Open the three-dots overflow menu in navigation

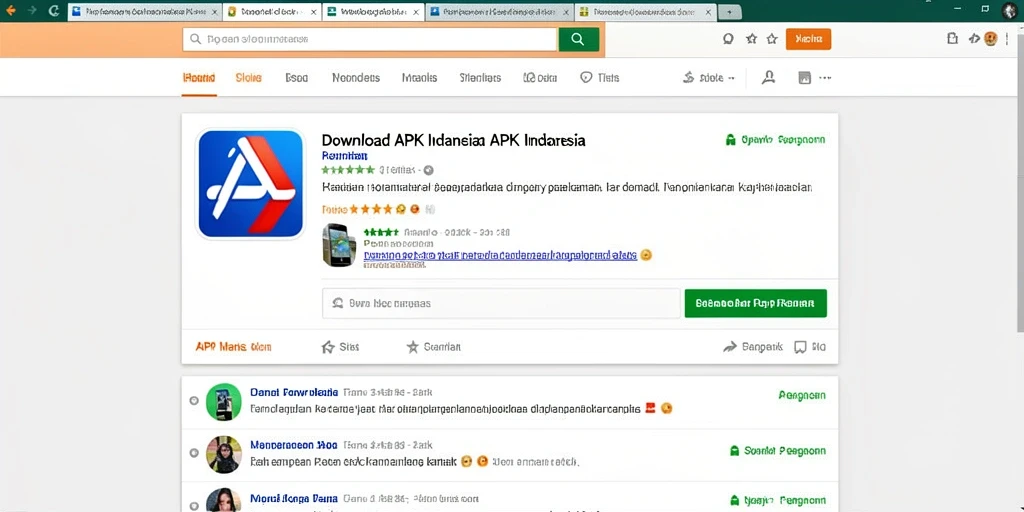pyautogui.click(x=825, y=78)
